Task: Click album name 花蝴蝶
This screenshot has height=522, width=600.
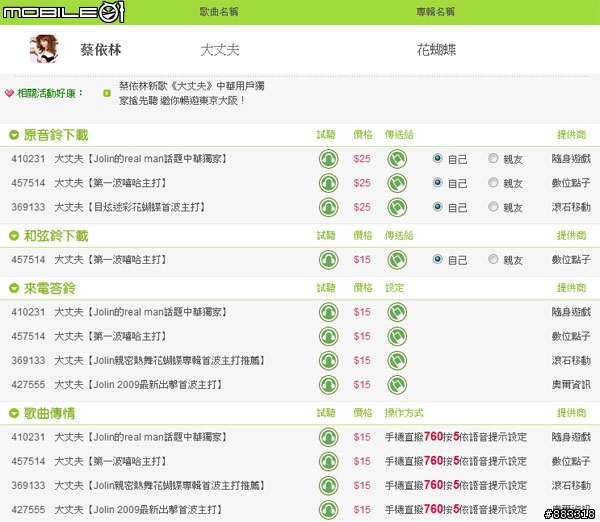Action: [436, 50]
